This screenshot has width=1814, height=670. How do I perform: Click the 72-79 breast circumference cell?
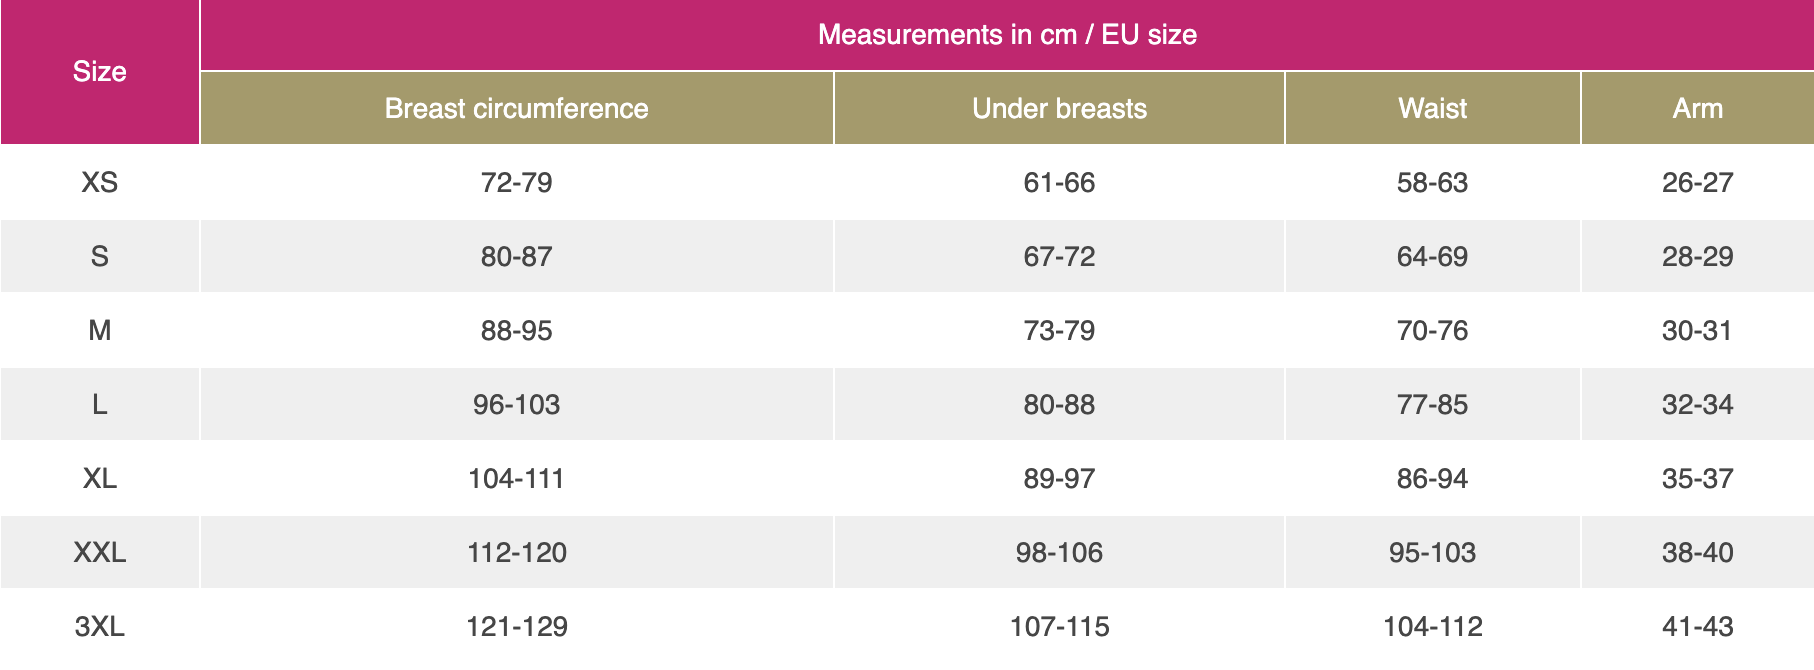(516, 182)
